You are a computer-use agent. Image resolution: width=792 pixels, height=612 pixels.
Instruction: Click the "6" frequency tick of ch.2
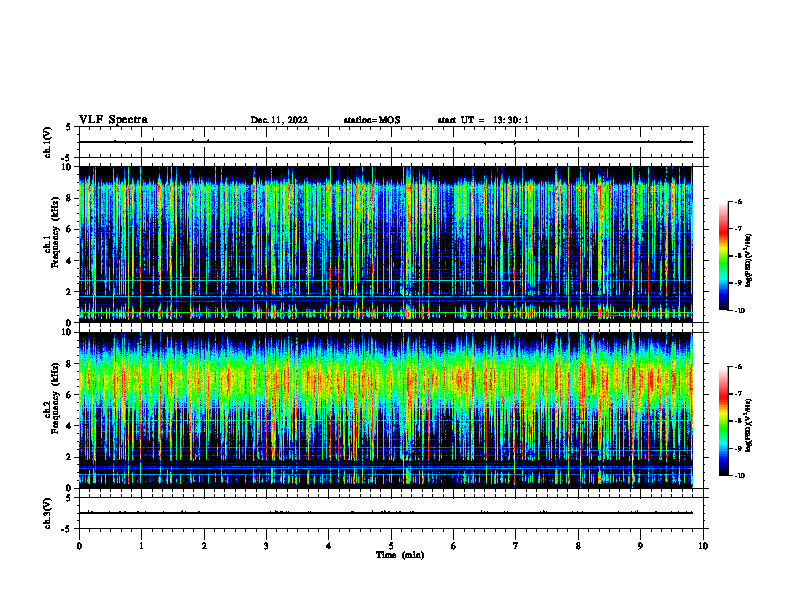click(69, 395)
